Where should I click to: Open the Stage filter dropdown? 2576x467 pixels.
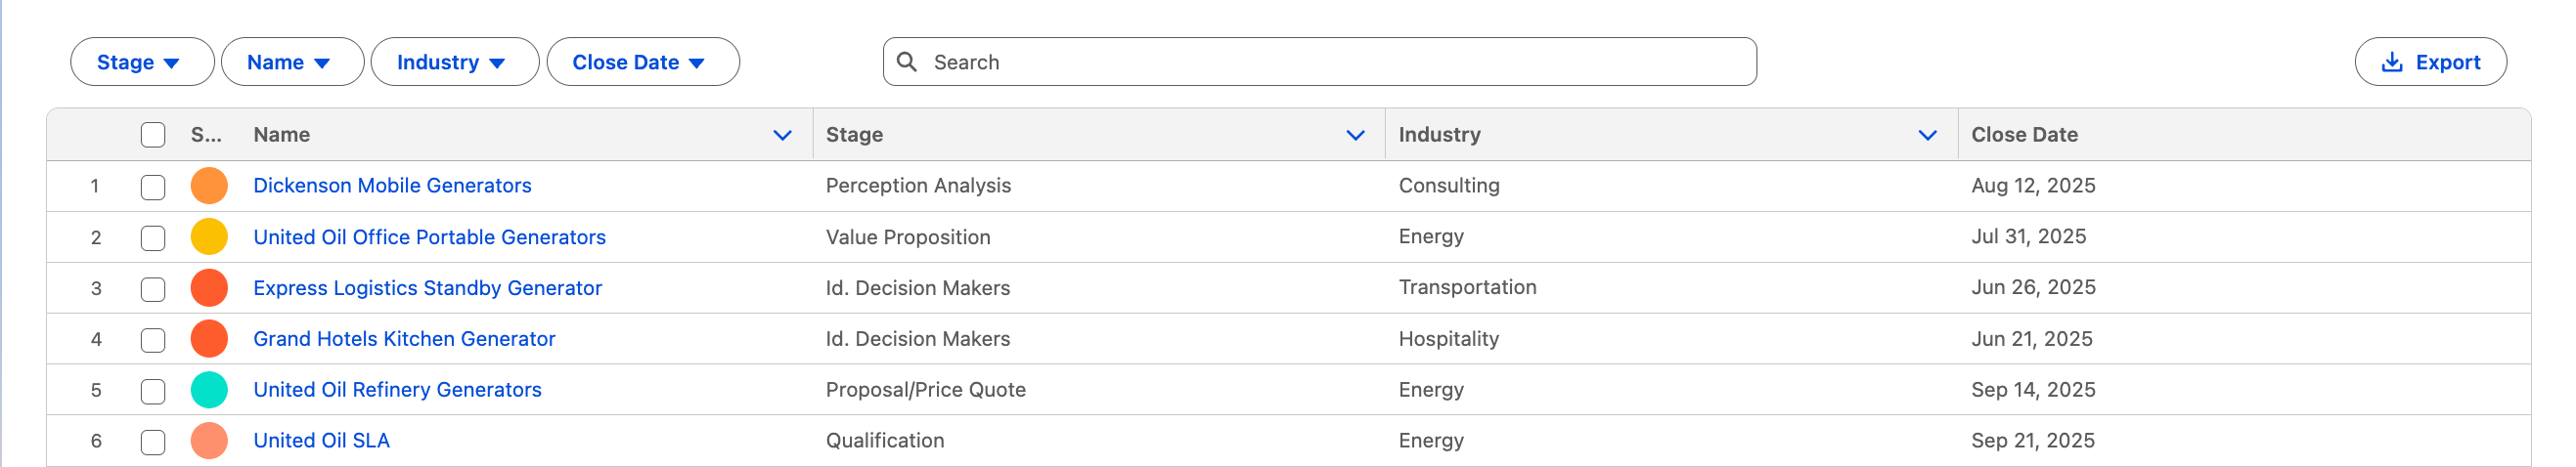tap(141, 62)
